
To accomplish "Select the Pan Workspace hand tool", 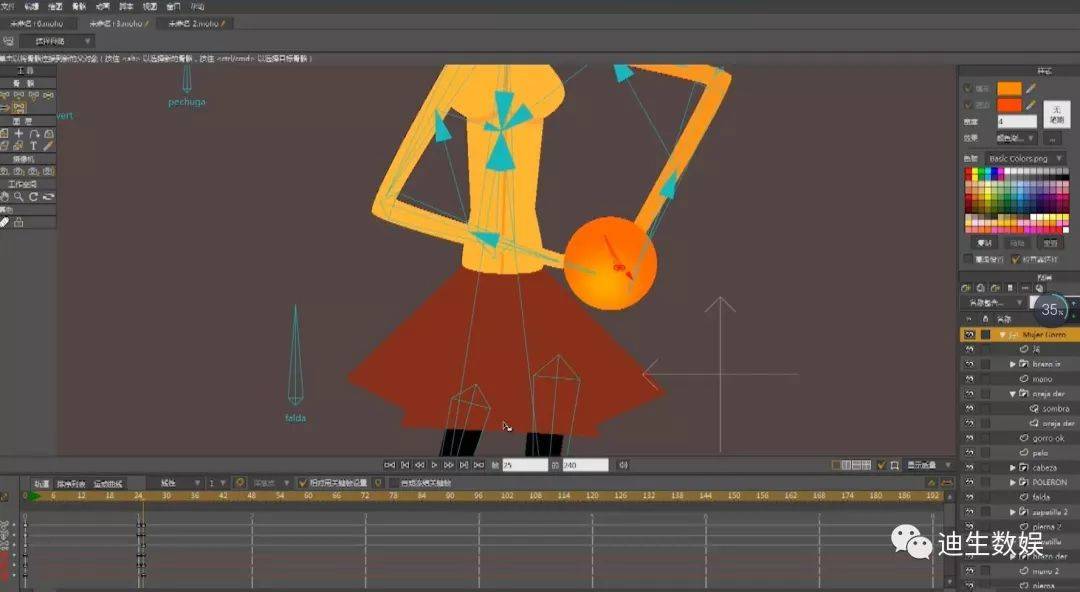I will click(x=5, y=197).
